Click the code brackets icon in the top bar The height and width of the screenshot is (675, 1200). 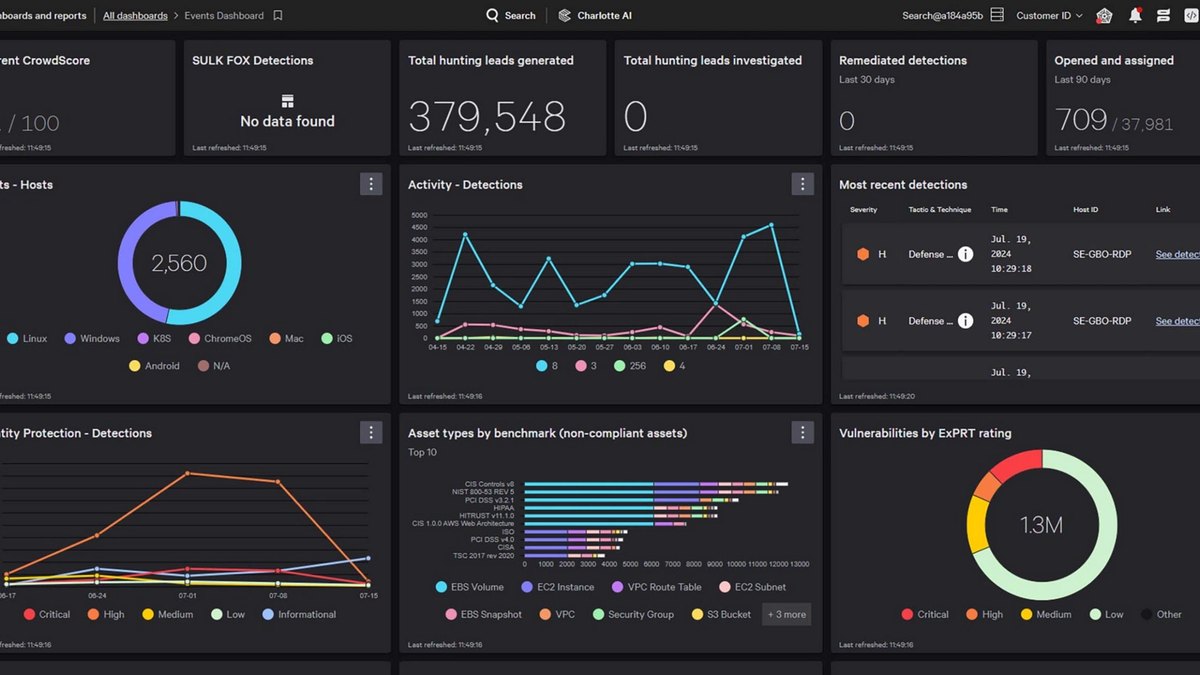(1192, 16)
